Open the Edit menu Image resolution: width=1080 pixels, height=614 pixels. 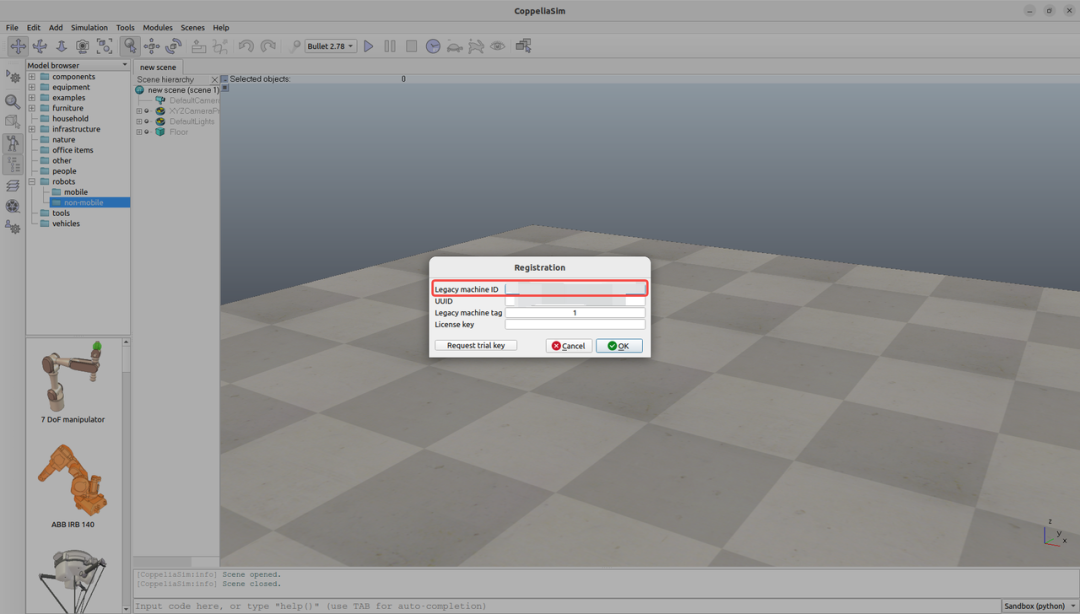point(33,28)
